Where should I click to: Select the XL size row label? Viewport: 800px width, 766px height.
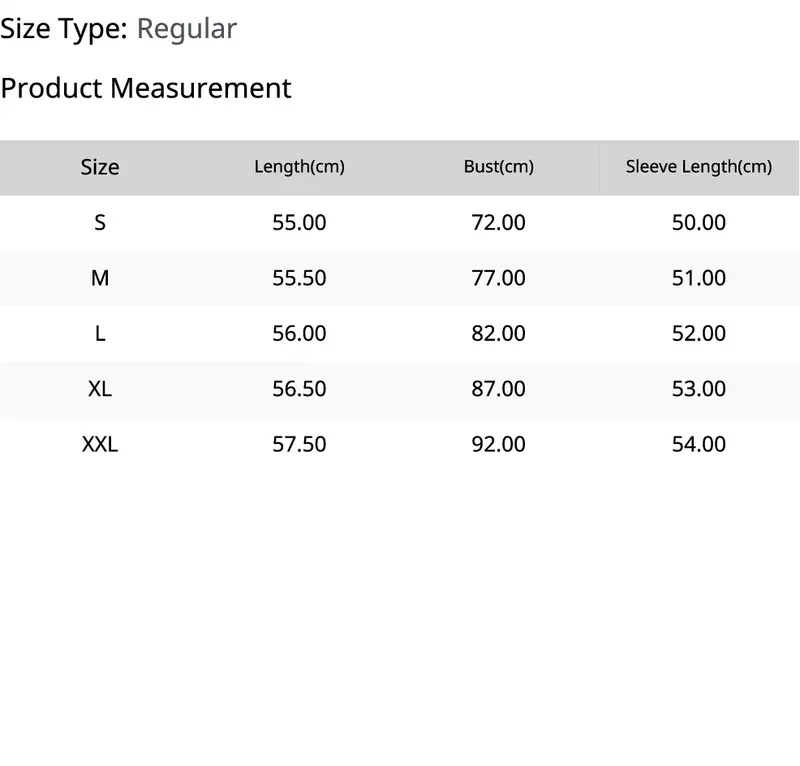[x=100, y=389]
